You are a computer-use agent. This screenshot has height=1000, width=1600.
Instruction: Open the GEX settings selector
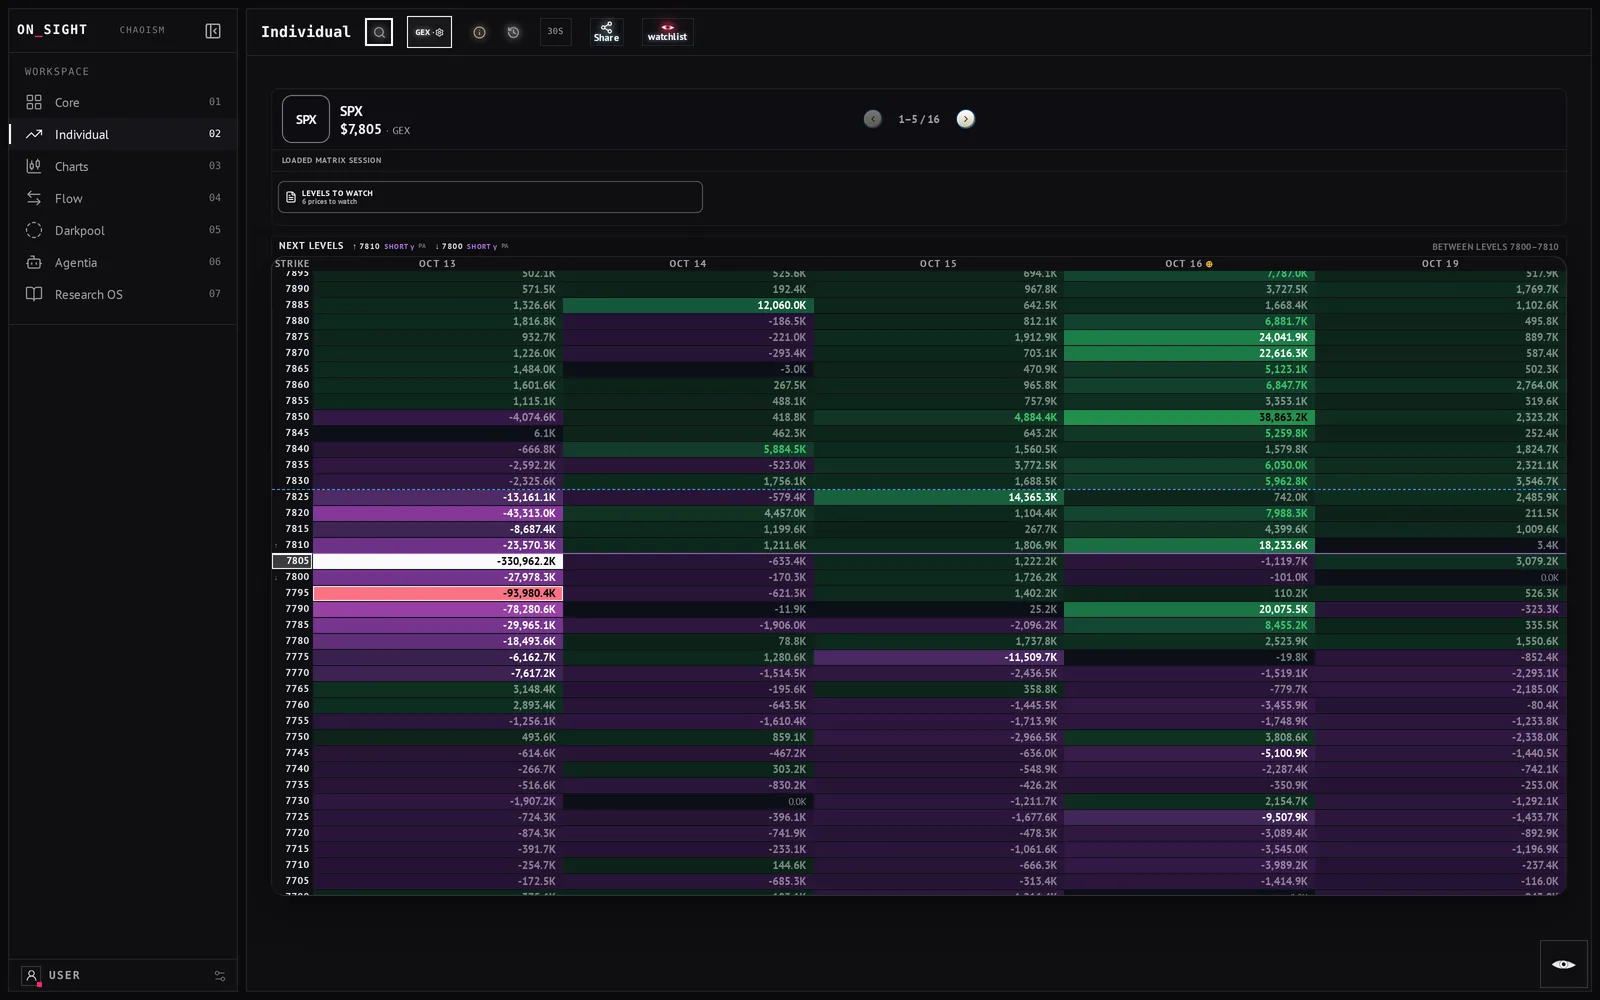(x=429, y=32)
